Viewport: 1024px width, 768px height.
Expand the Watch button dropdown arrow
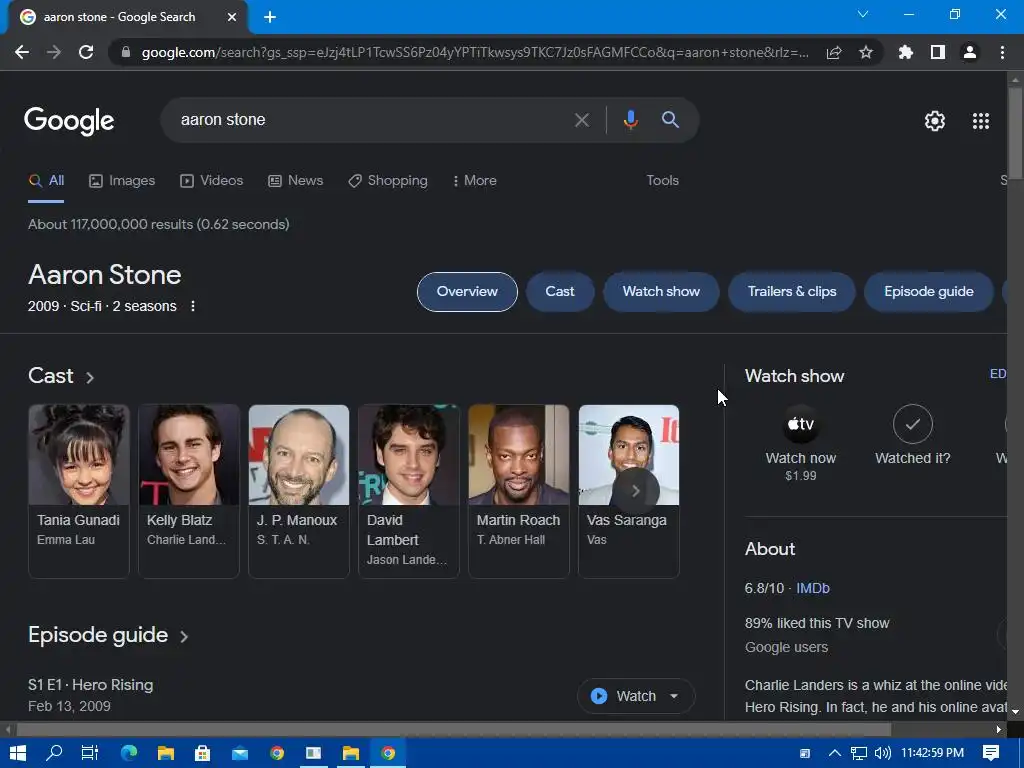point(674,696)
